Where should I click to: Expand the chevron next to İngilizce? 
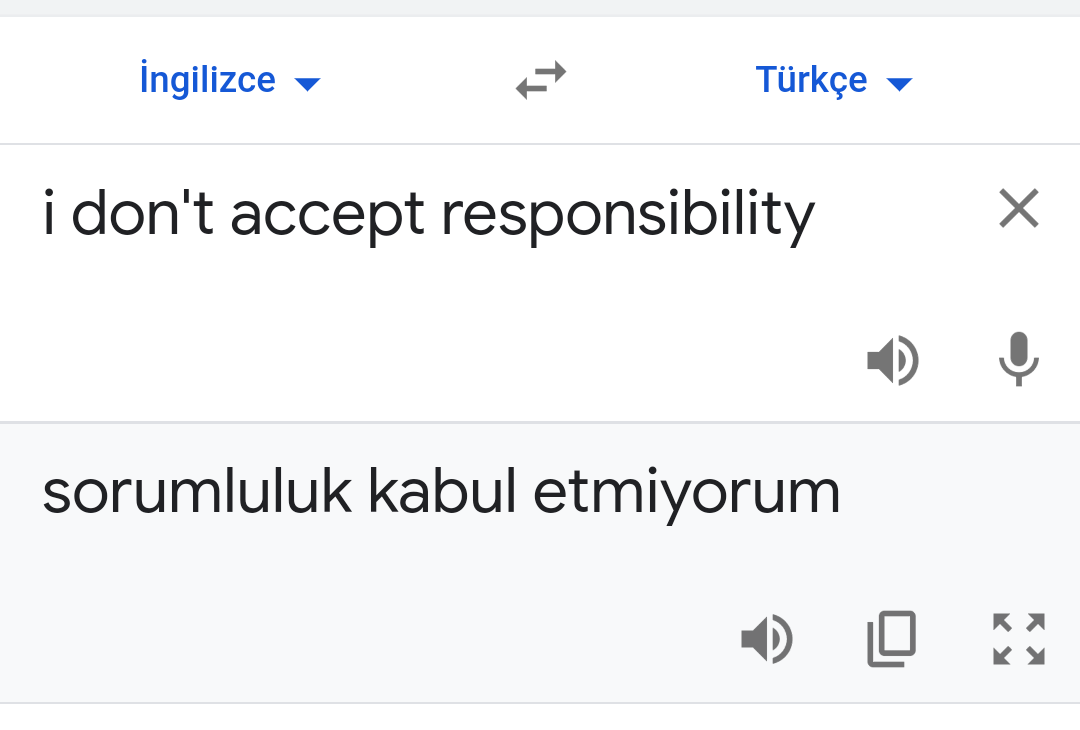(x=308, y=84)
